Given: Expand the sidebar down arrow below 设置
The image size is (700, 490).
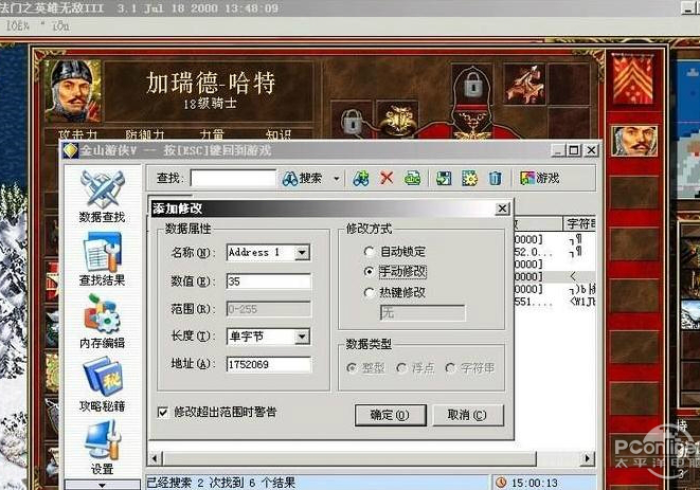Looking at the screenshot, I should point(102,485).
